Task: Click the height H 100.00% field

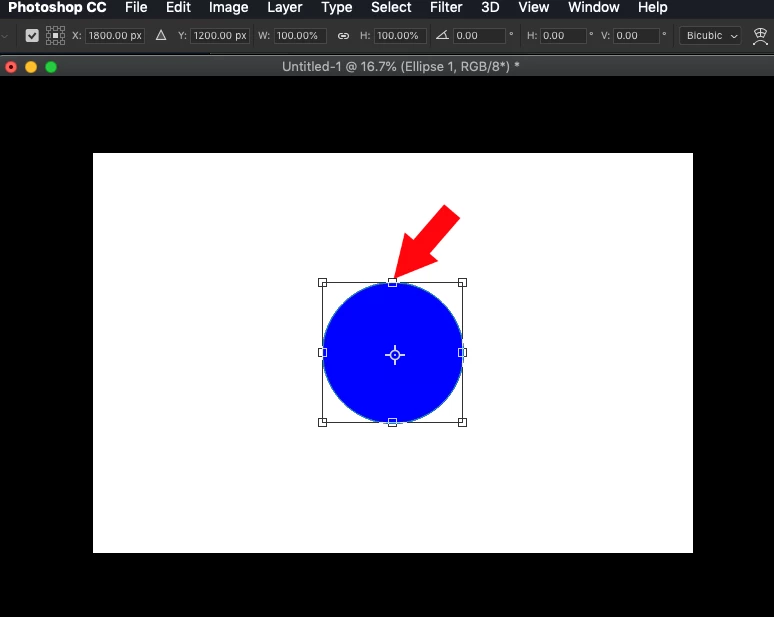Action: point(400,36)
